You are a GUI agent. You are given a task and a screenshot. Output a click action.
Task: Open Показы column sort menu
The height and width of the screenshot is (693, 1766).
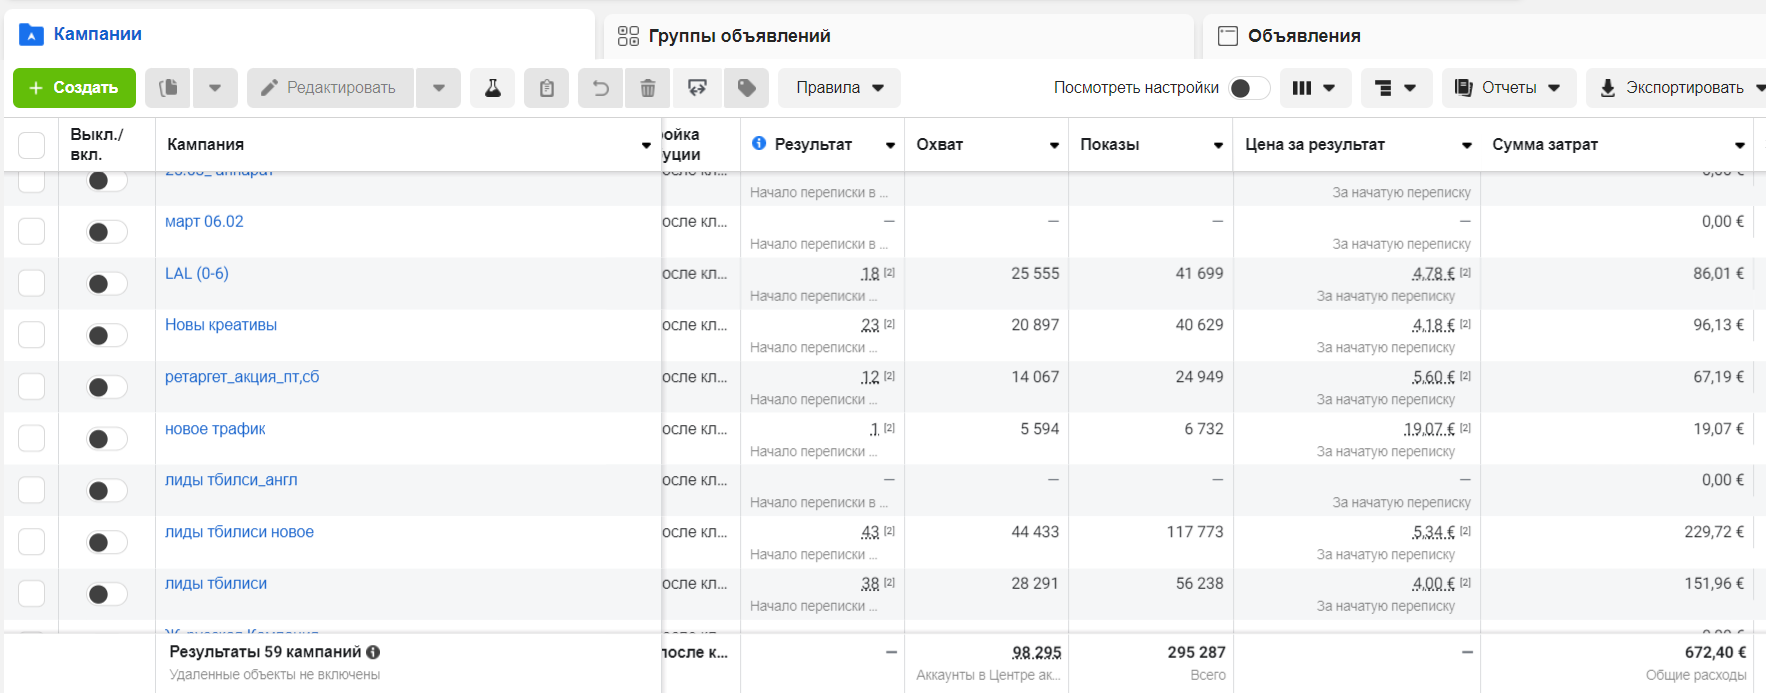tap(1218, 145)
